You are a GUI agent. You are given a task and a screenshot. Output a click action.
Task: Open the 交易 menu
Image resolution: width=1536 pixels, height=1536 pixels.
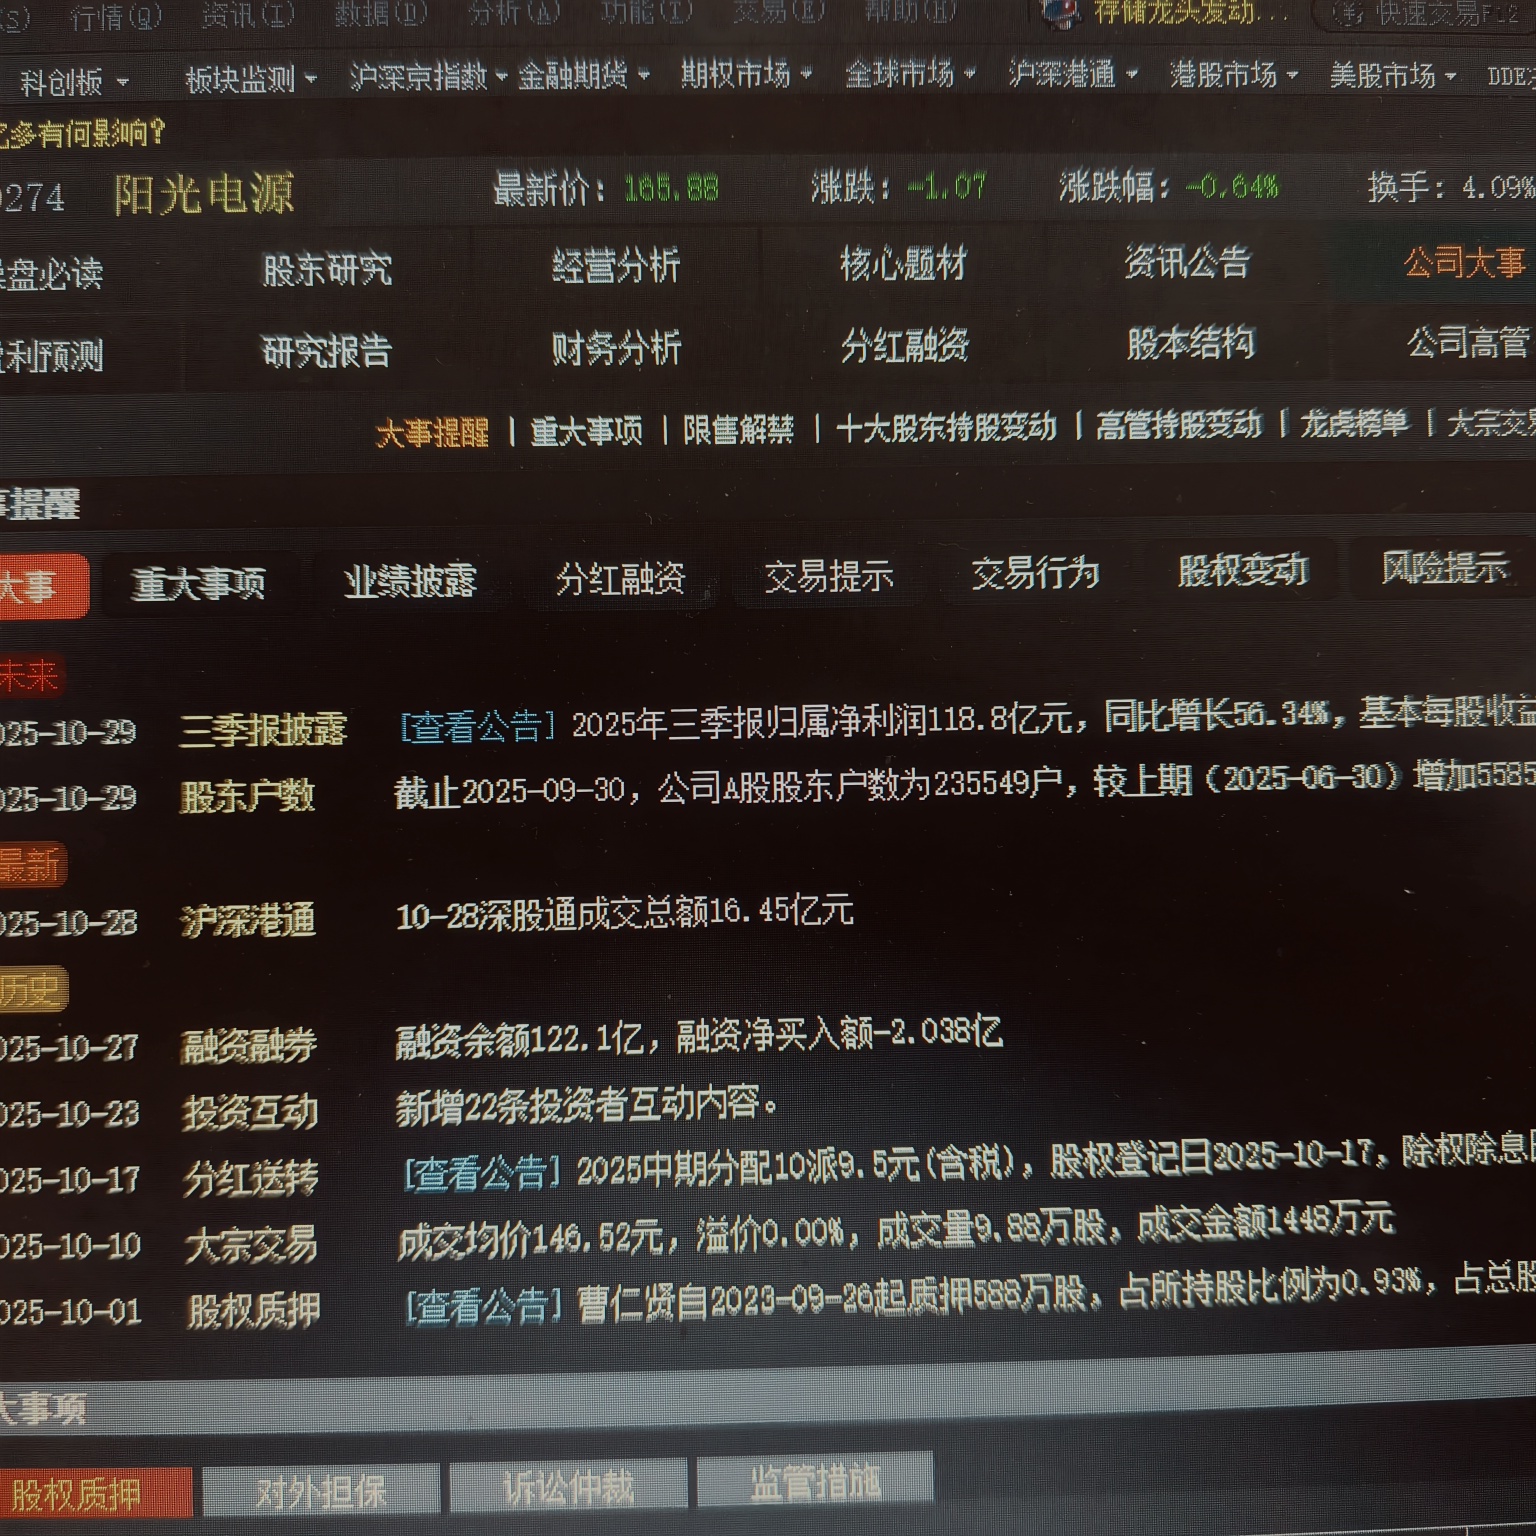(779, 11)
